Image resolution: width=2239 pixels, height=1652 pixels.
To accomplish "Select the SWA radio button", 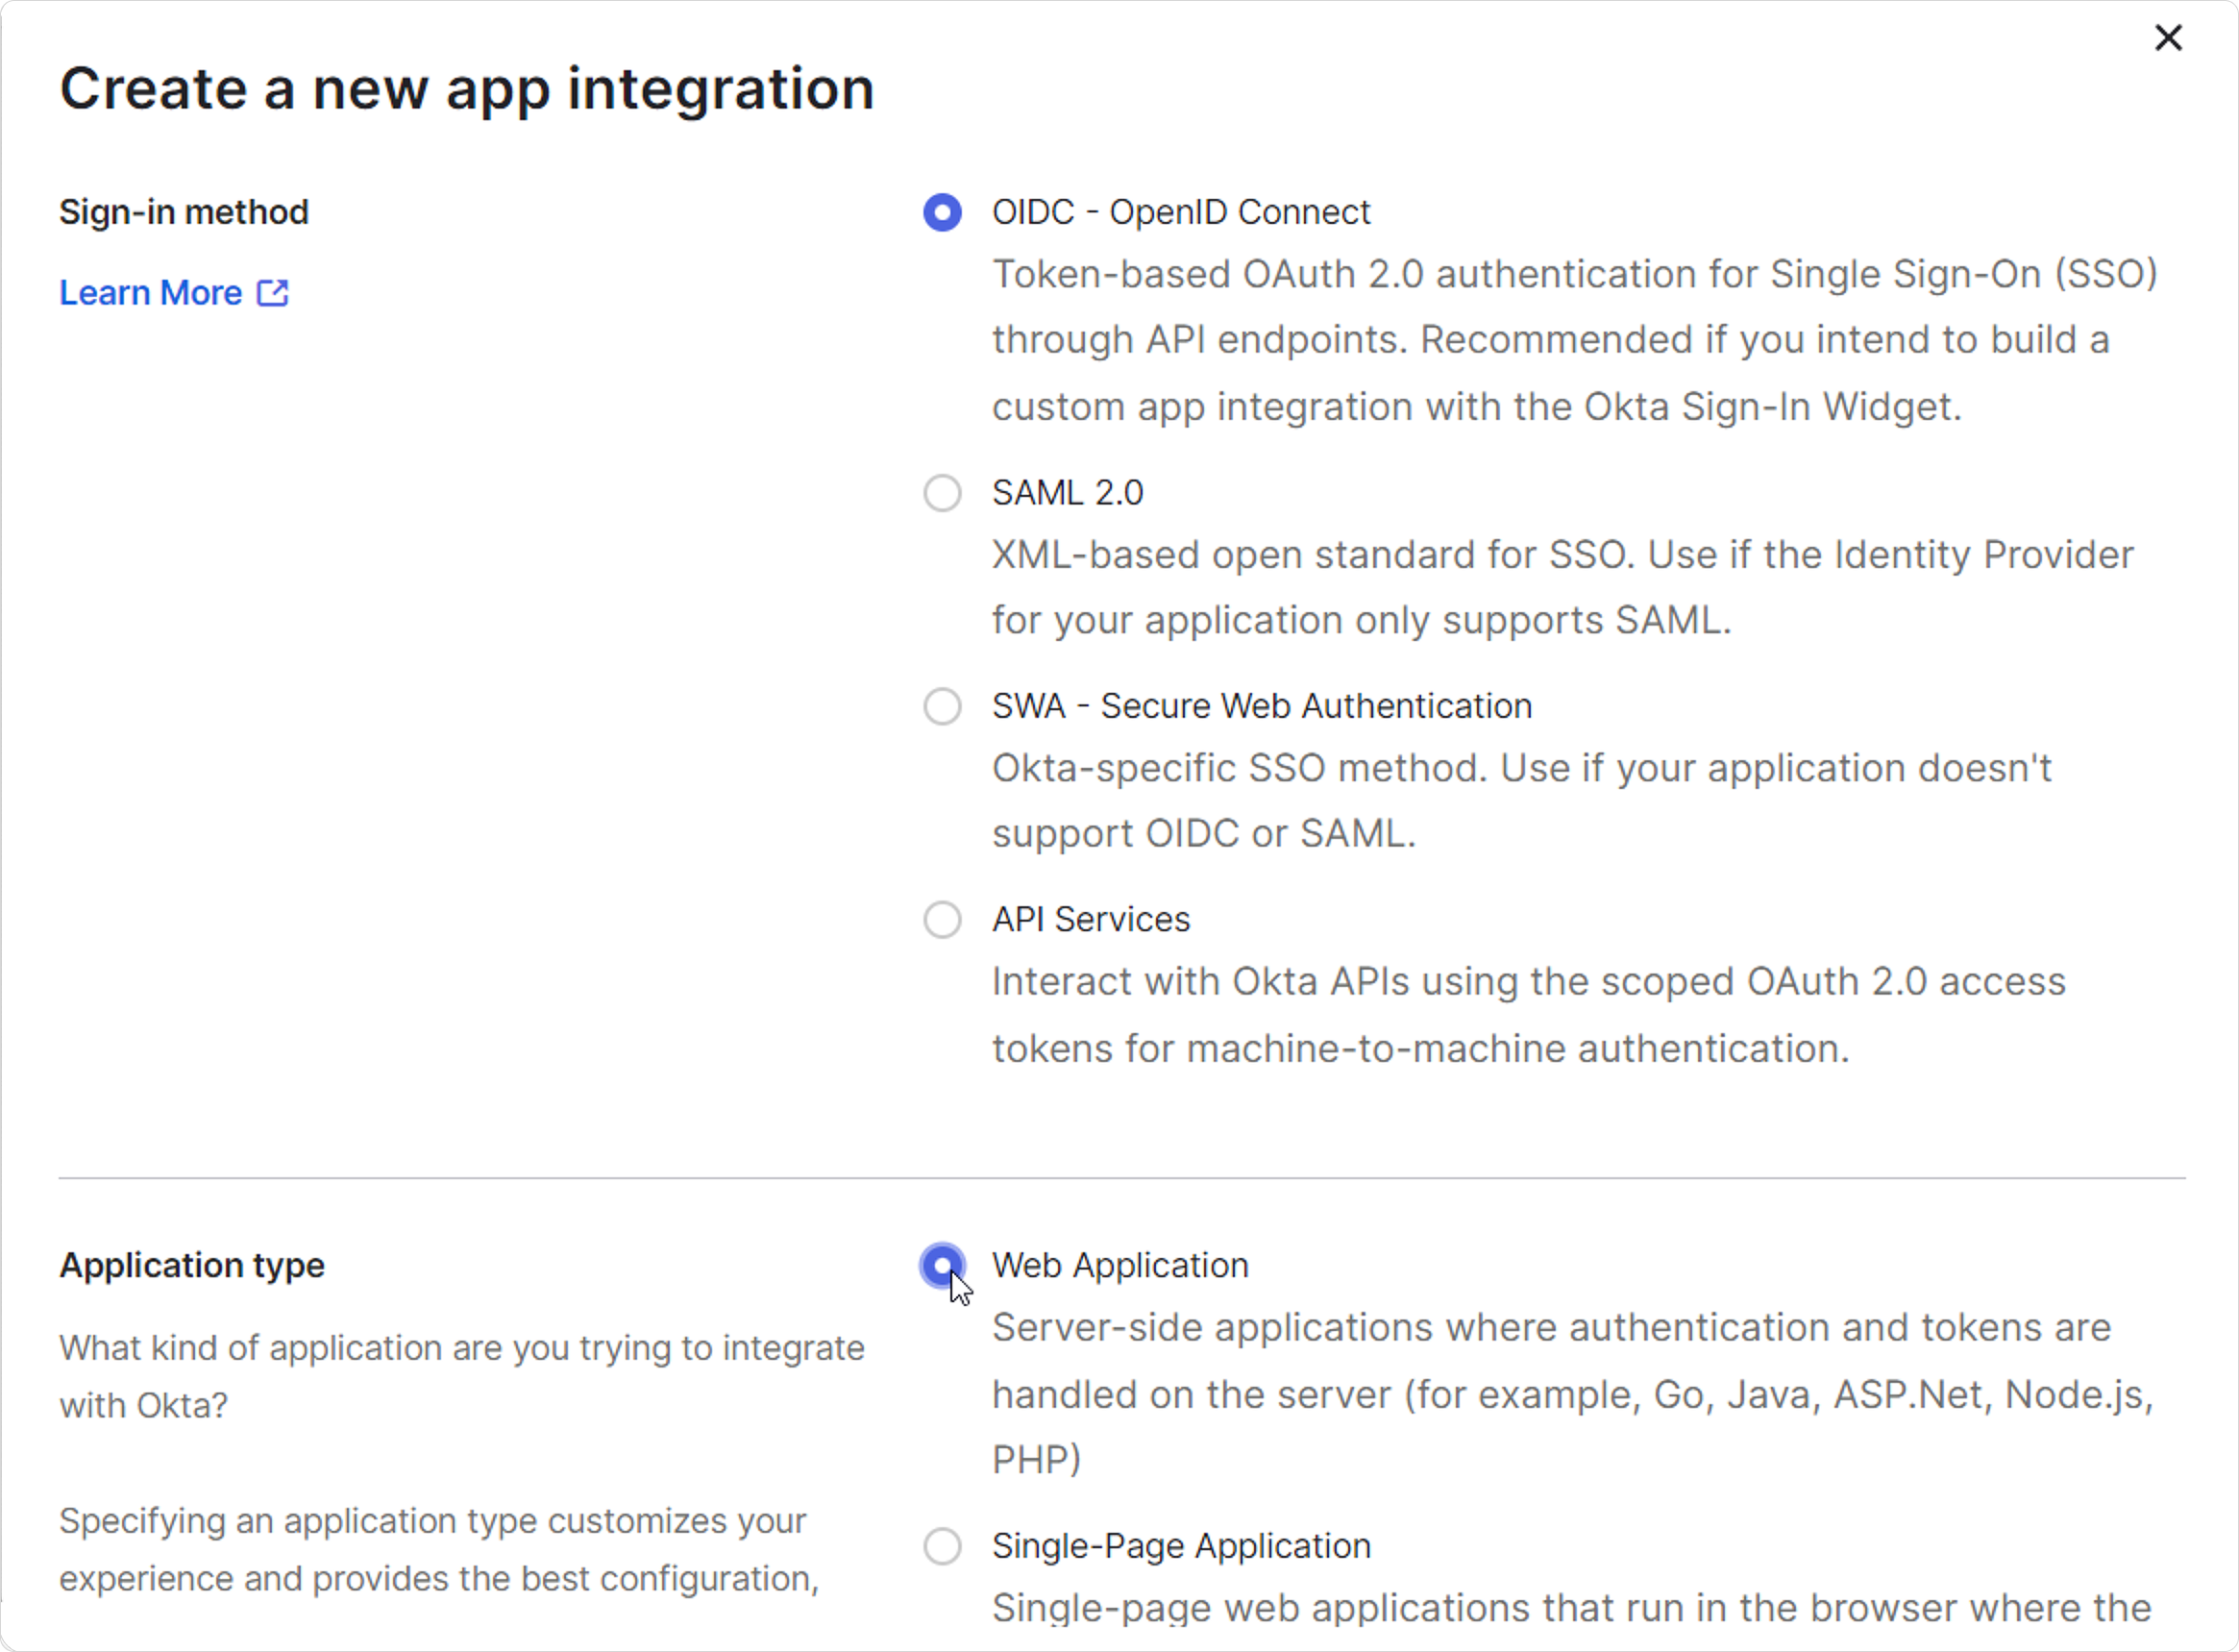I will [x=942, y=706].
